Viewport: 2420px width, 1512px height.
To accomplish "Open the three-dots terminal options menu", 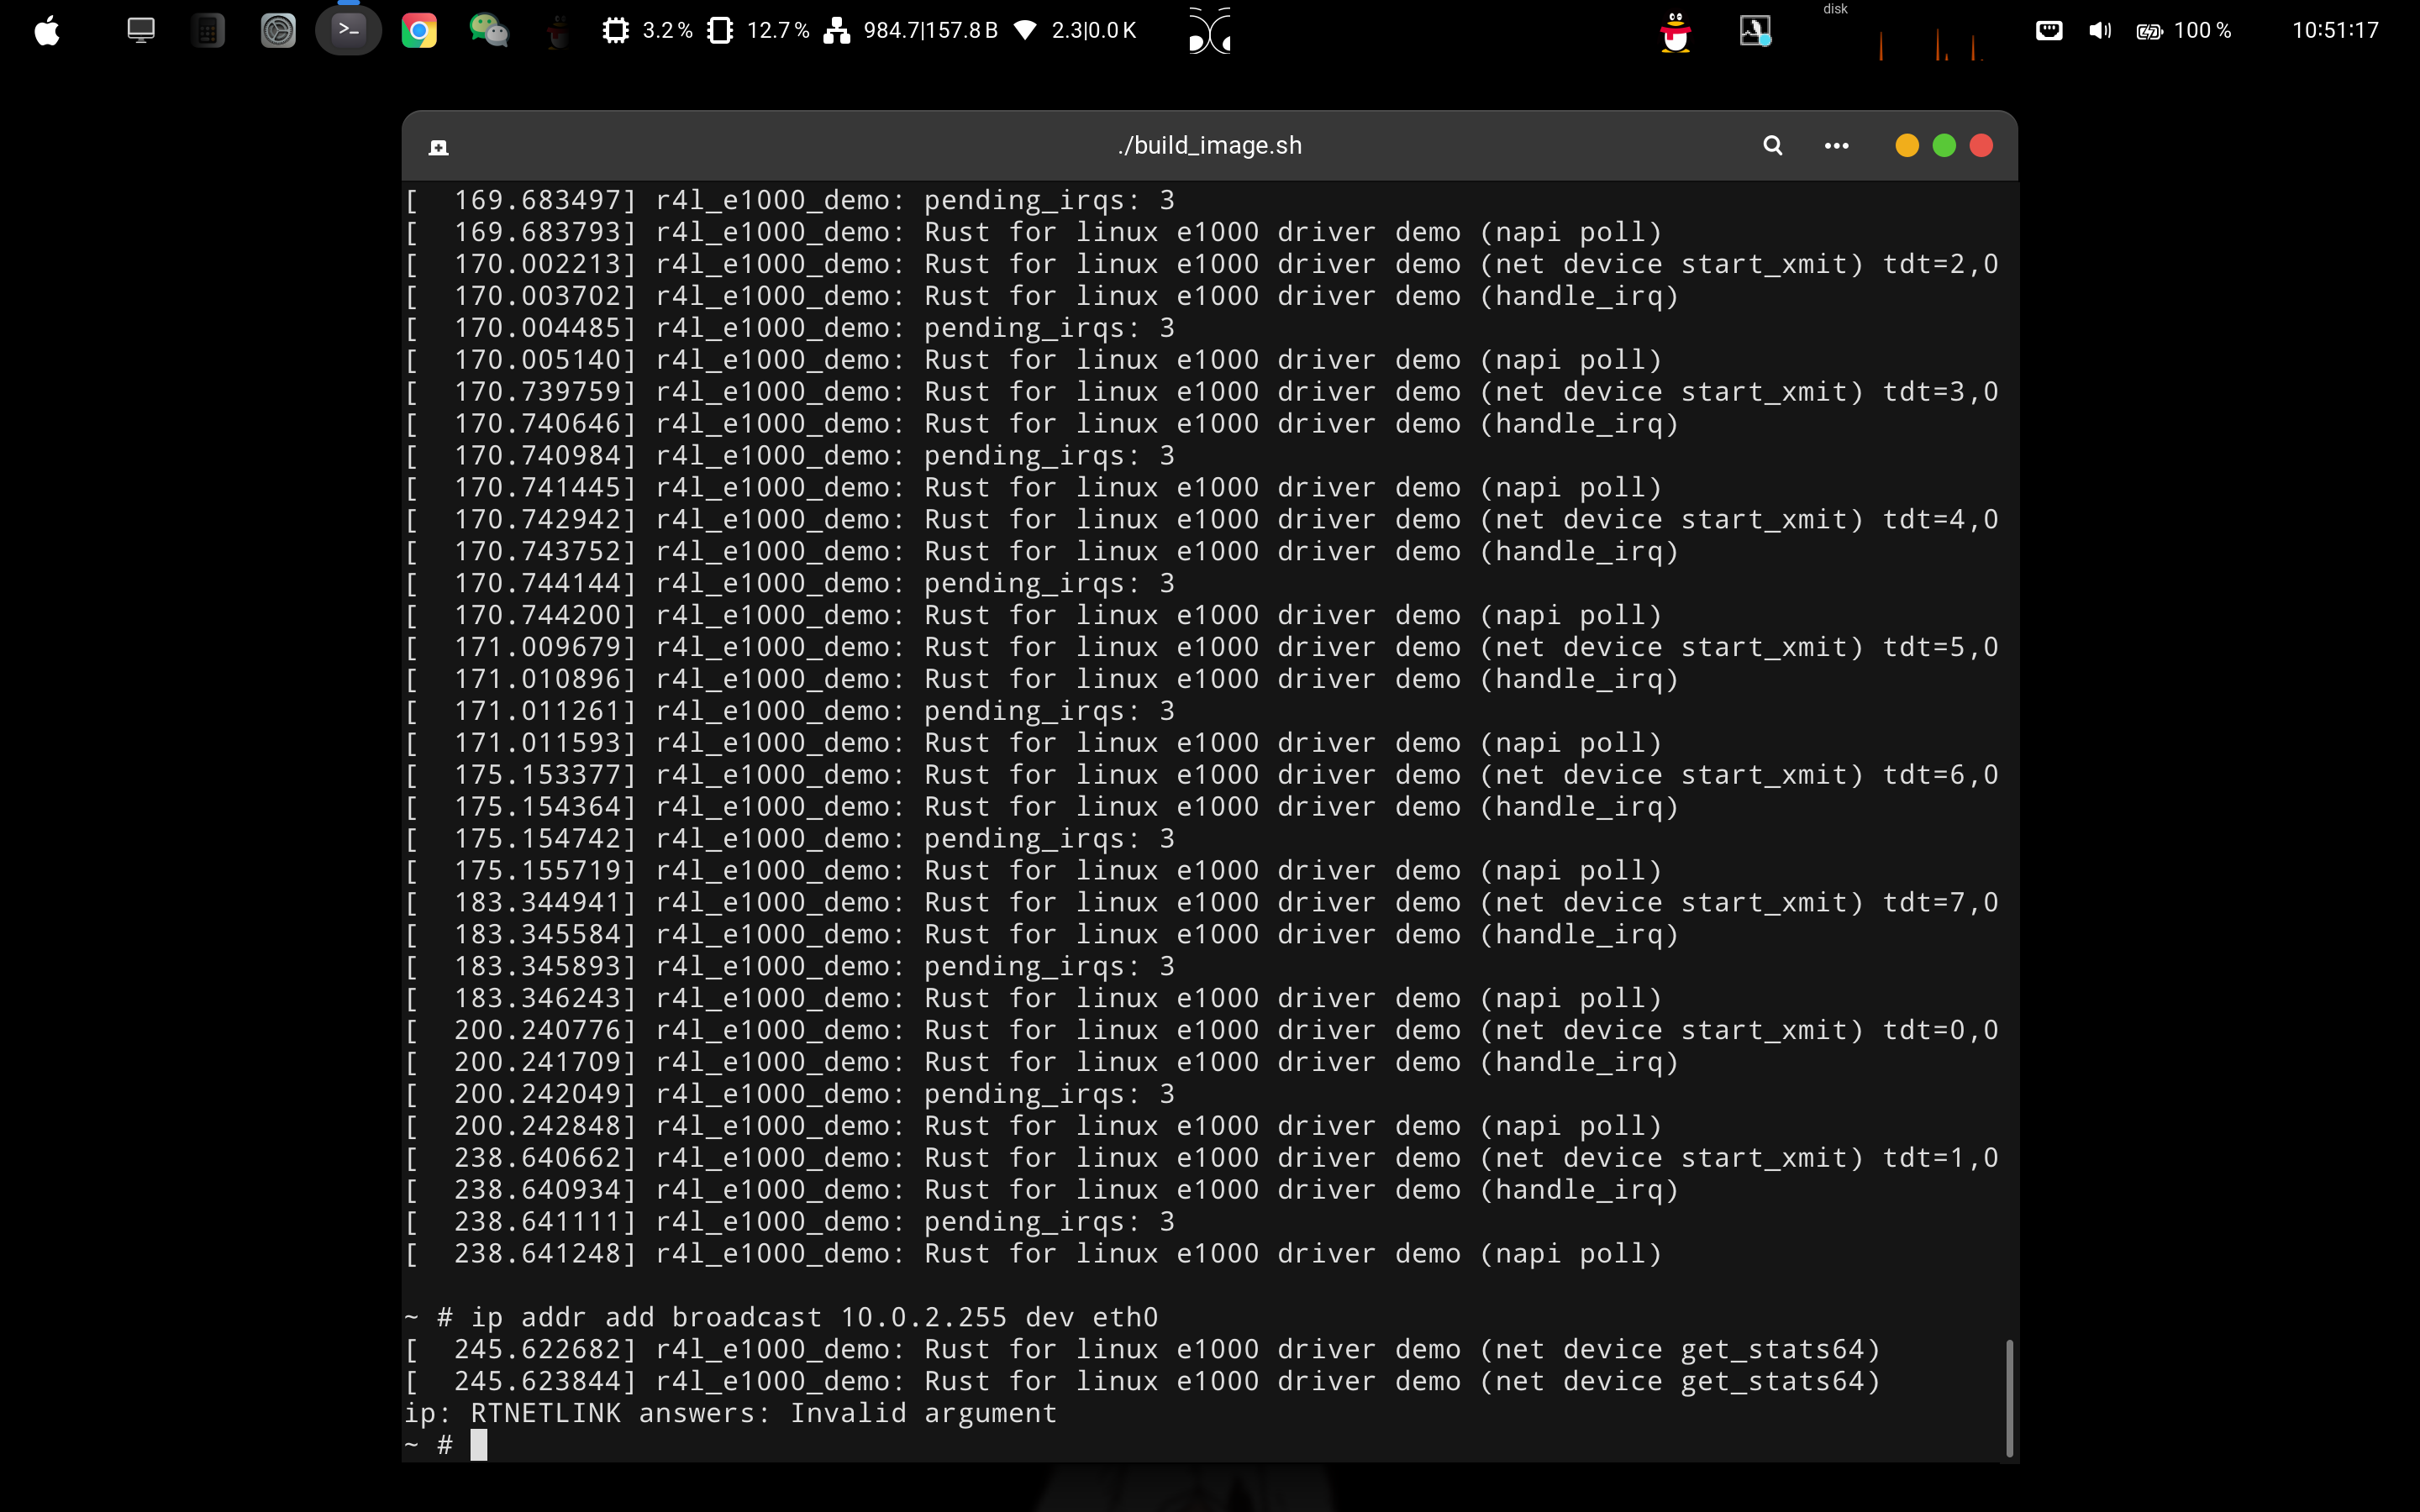I will click(x=1836, y=146).
